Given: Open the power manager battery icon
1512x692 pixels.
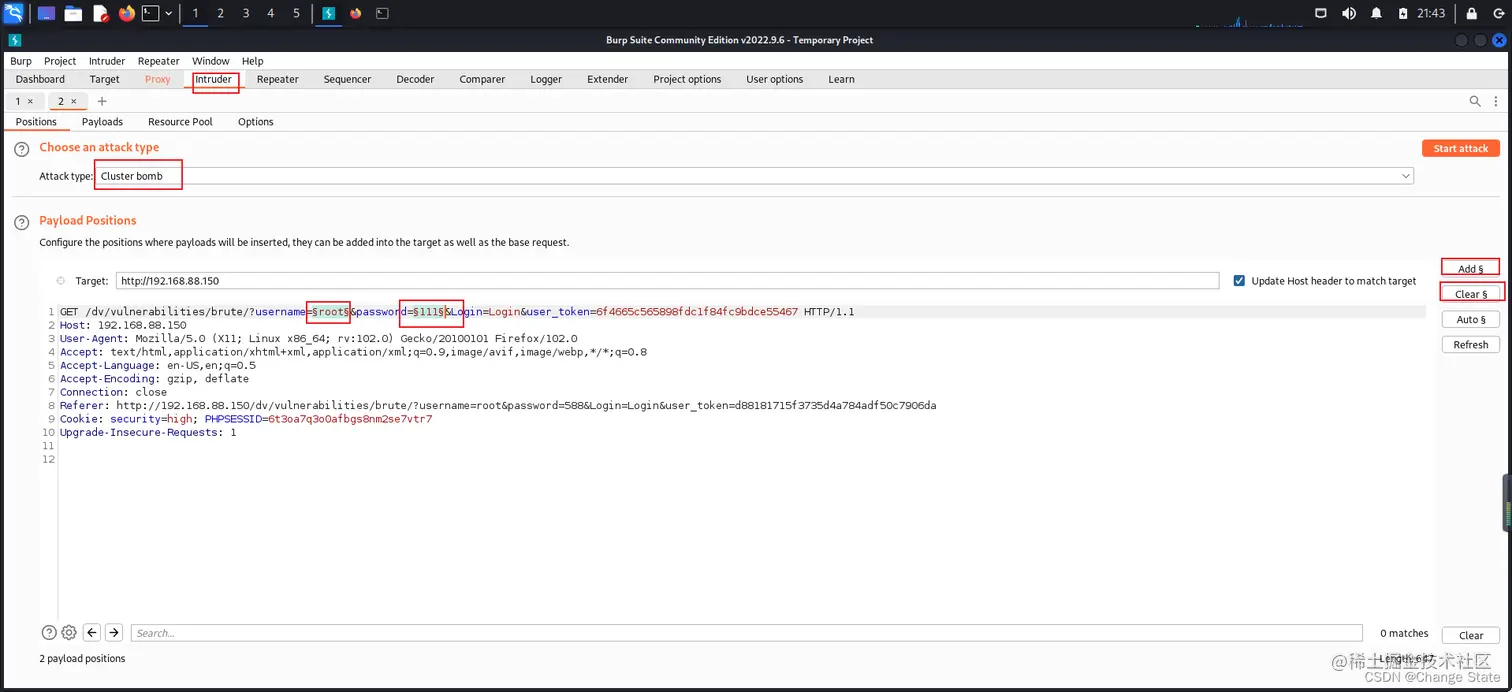Looking at the screenshot, I should [1404, 13].
